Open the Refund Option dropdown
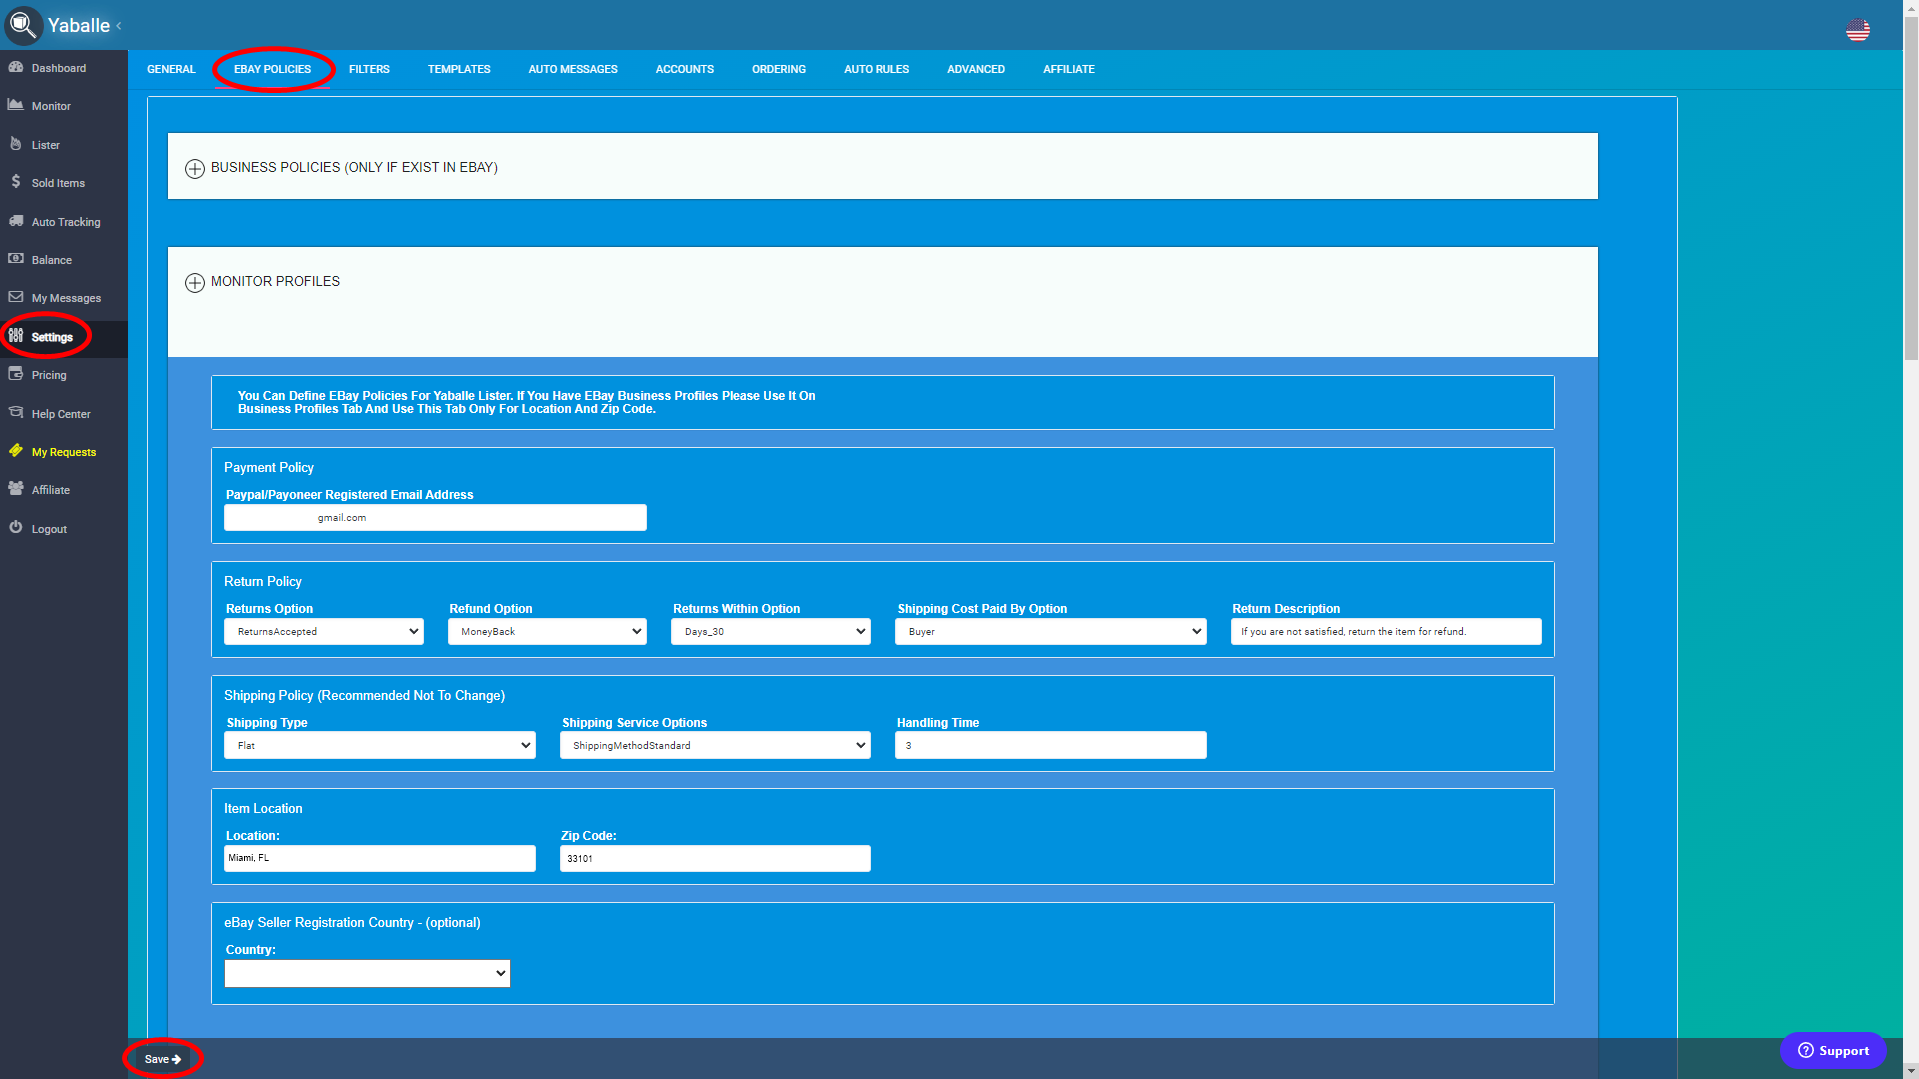Screen dimensions: 1919x1079 pos(547,632)
